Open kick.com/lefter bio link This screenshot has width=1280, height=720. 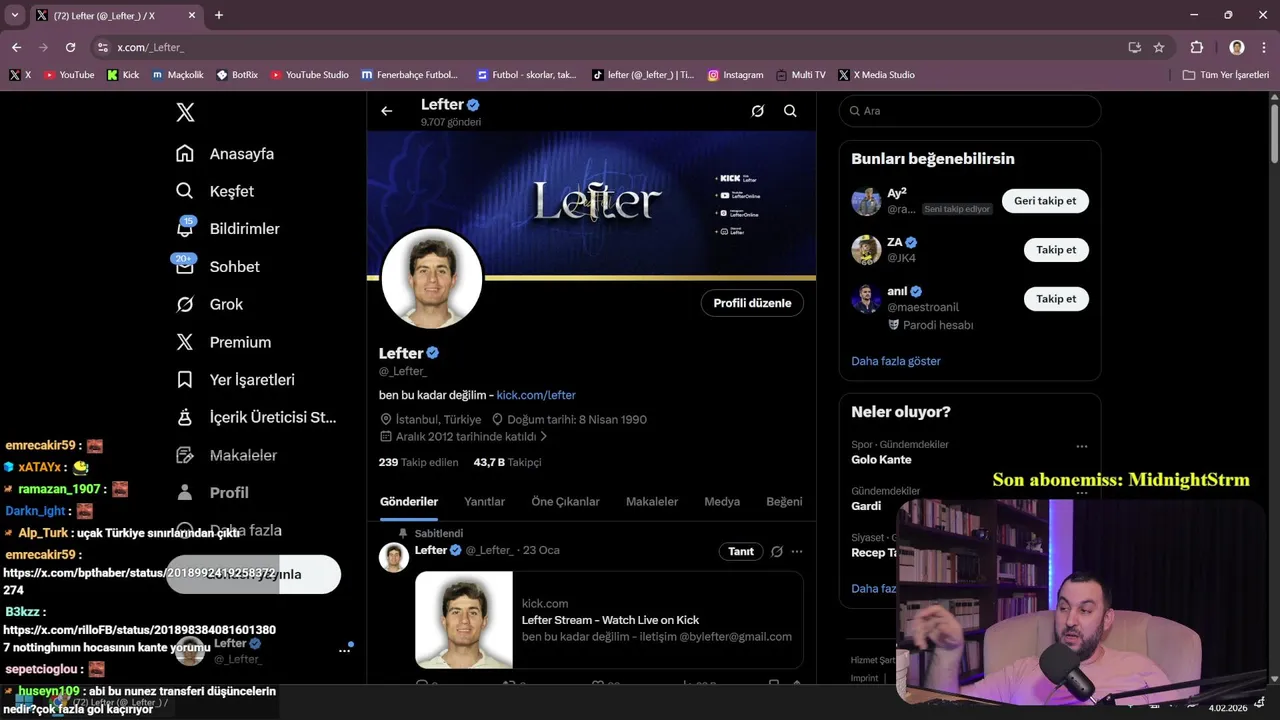pos(536,395)
